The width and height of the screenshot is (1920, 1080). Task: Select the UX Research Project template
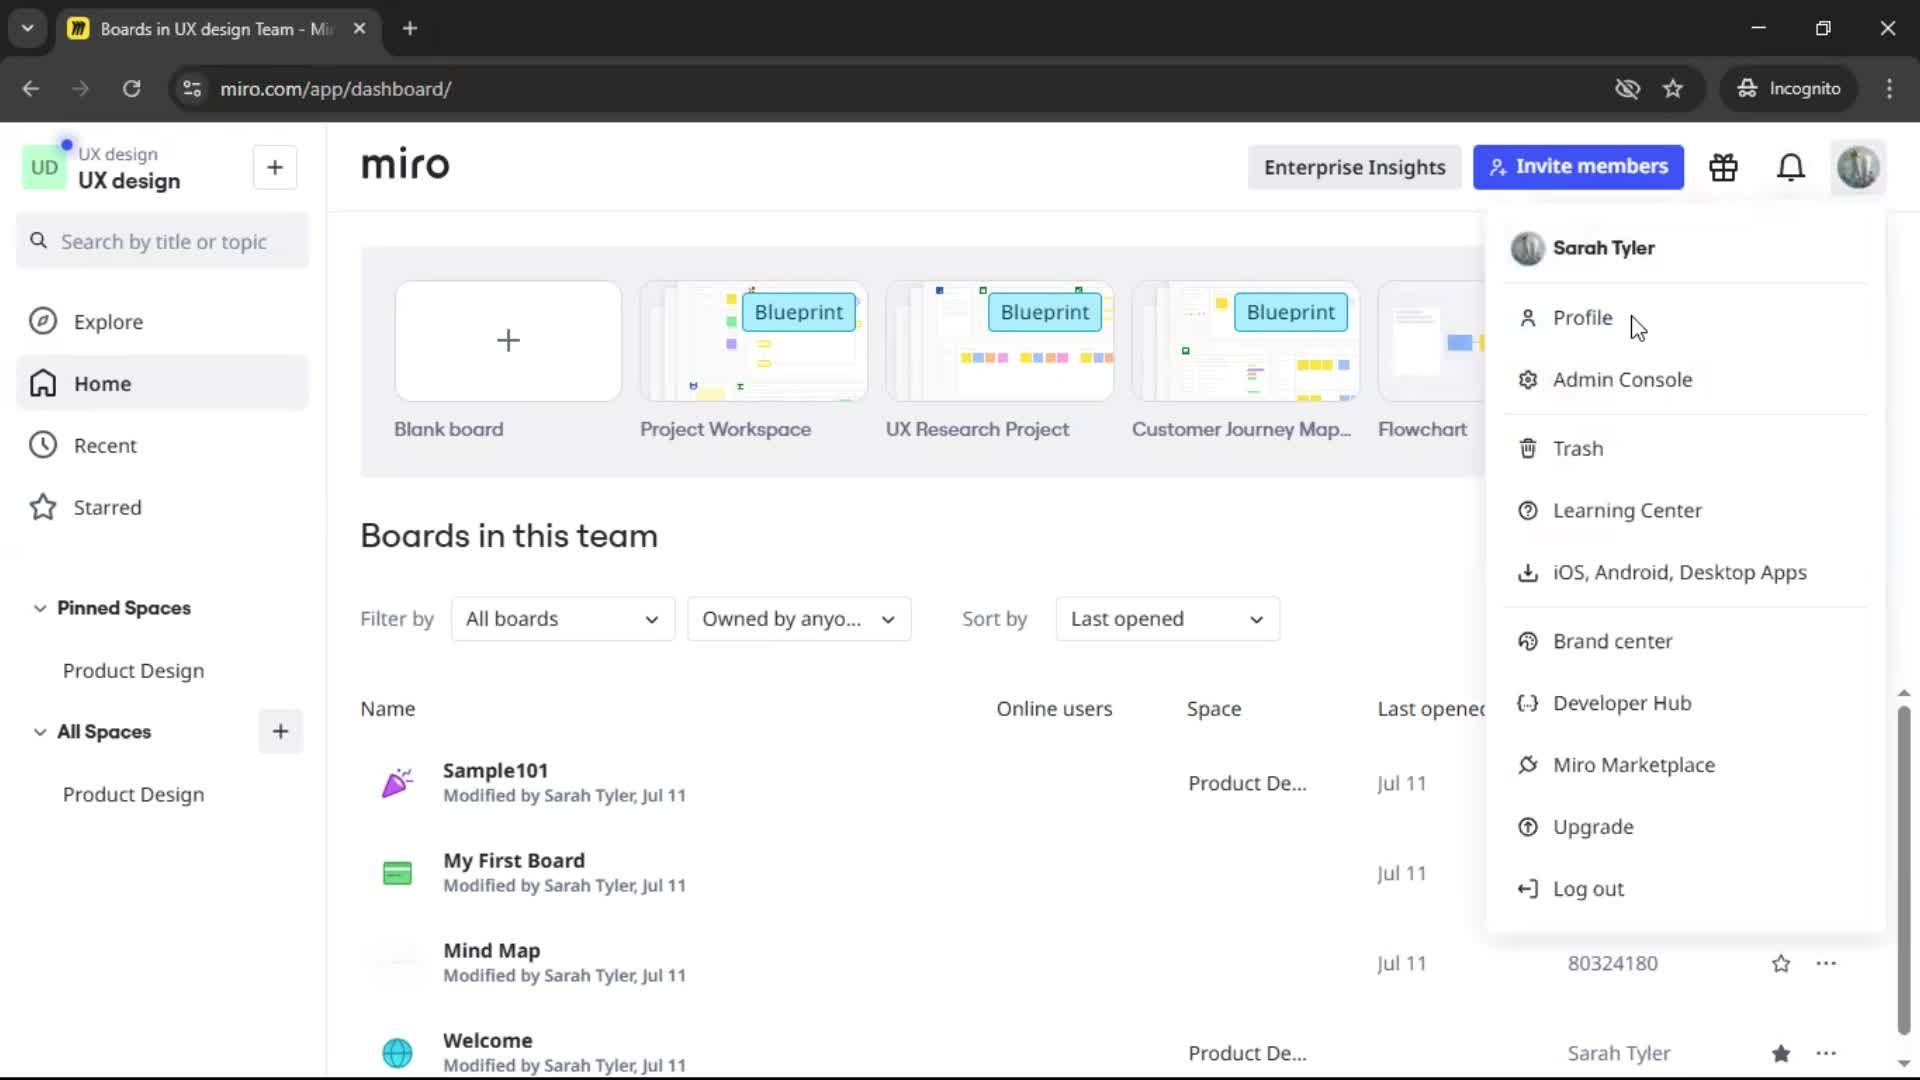[999, 341]
